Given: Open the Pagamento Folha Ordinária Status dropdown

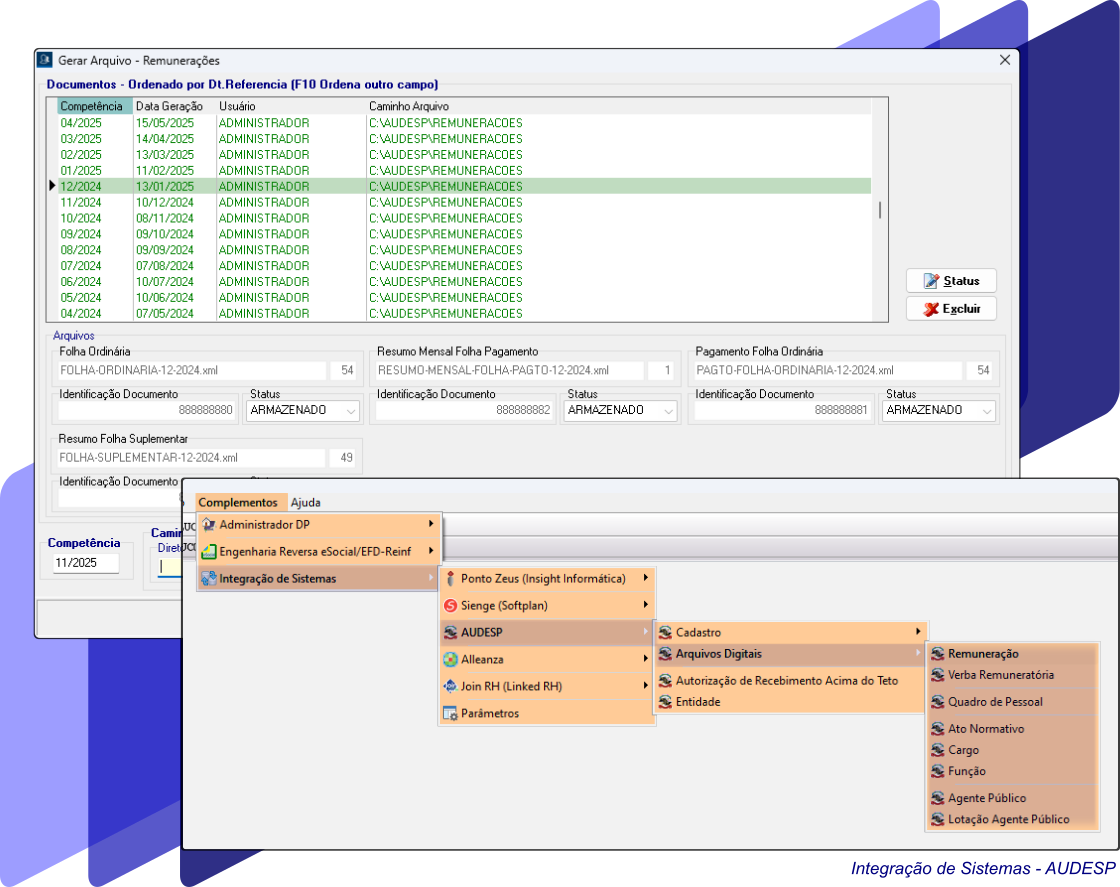Looking at the screenshot, I should click(987, 411).
